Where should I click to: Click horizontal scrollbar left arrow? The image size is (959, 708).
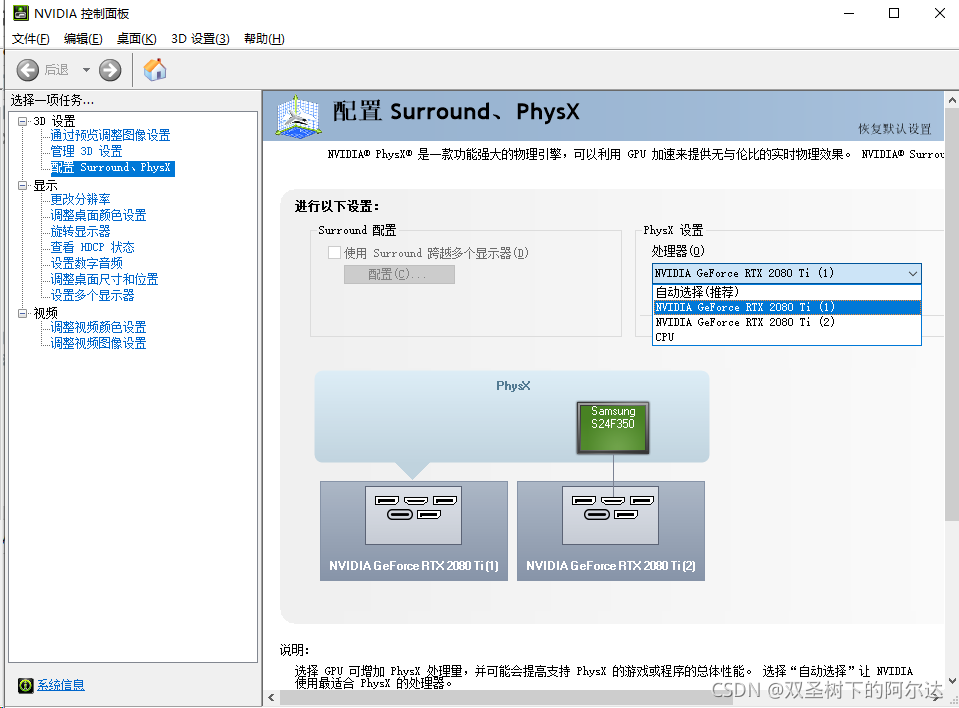coord(272,698)
